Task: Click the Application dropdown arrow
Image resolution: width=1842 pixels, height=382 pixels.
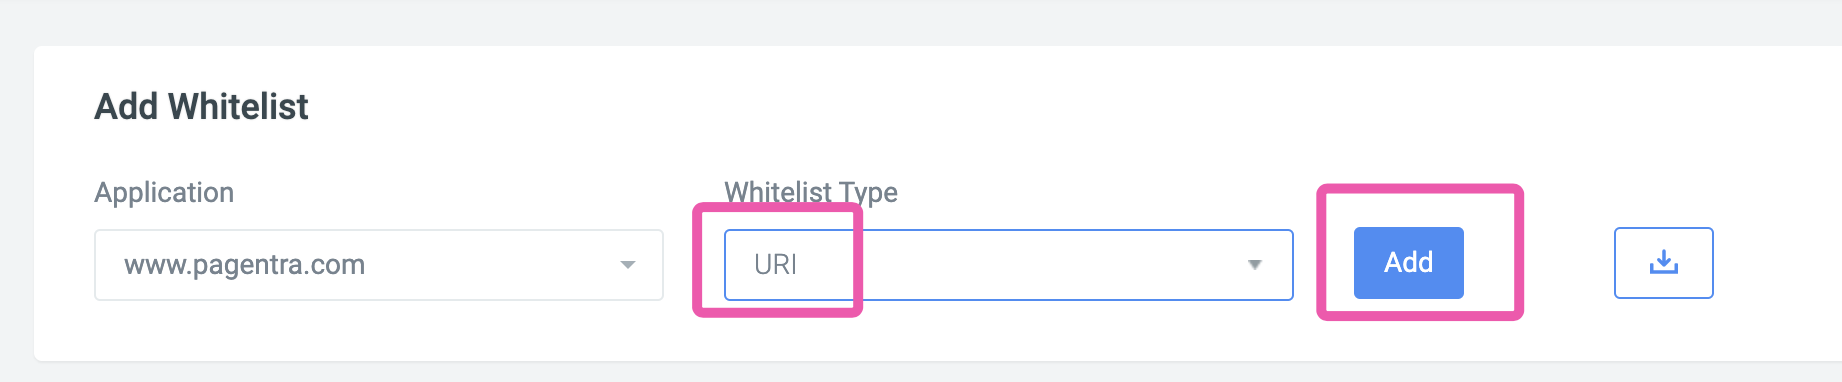Action: [628, 265]
